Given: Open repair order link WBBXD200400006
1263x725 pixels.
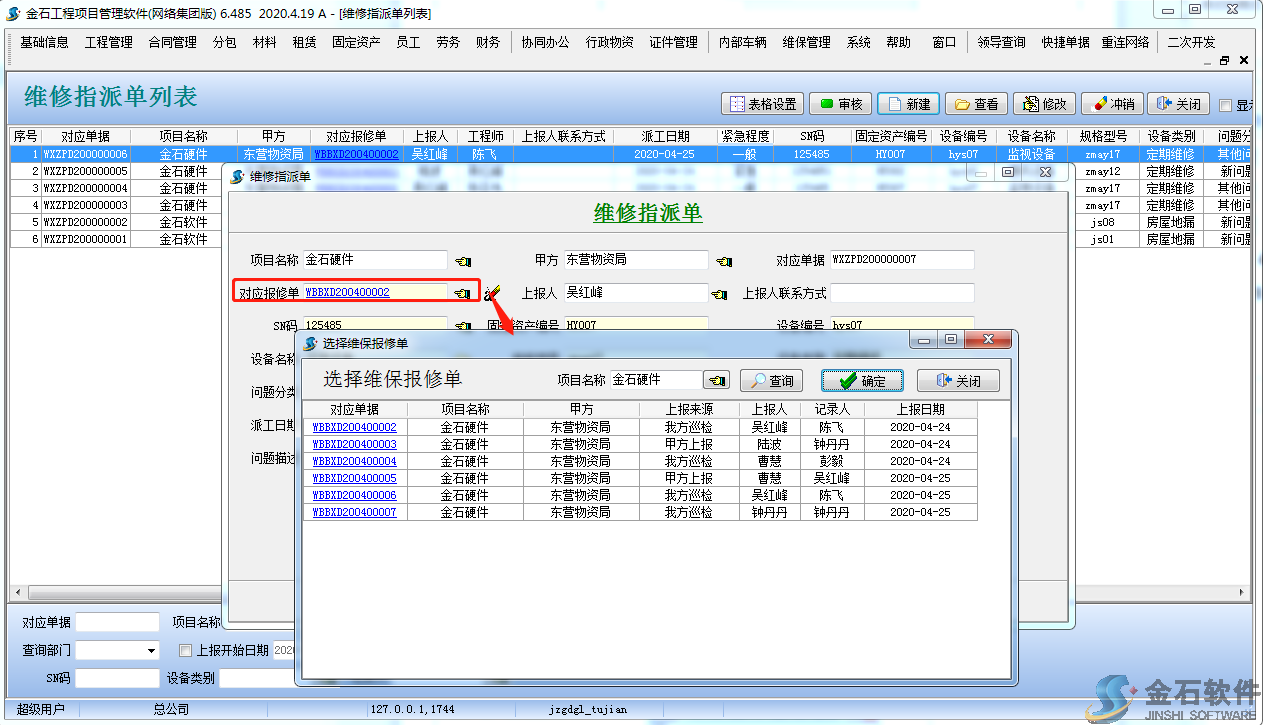Looking at the screenshot, I should tap(355, 495).
